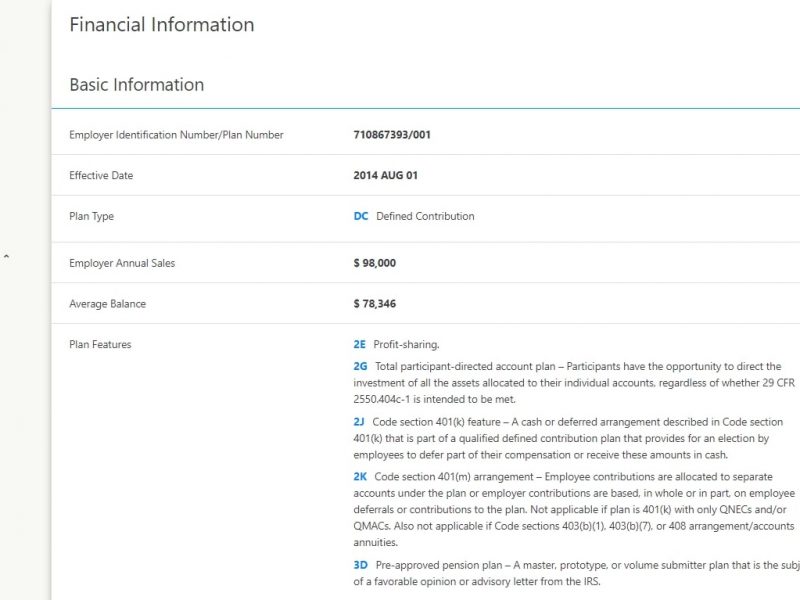Open the 2E profit-sharing feature code
The width and height of the screenshot is (800, 600).
(360, 345)
